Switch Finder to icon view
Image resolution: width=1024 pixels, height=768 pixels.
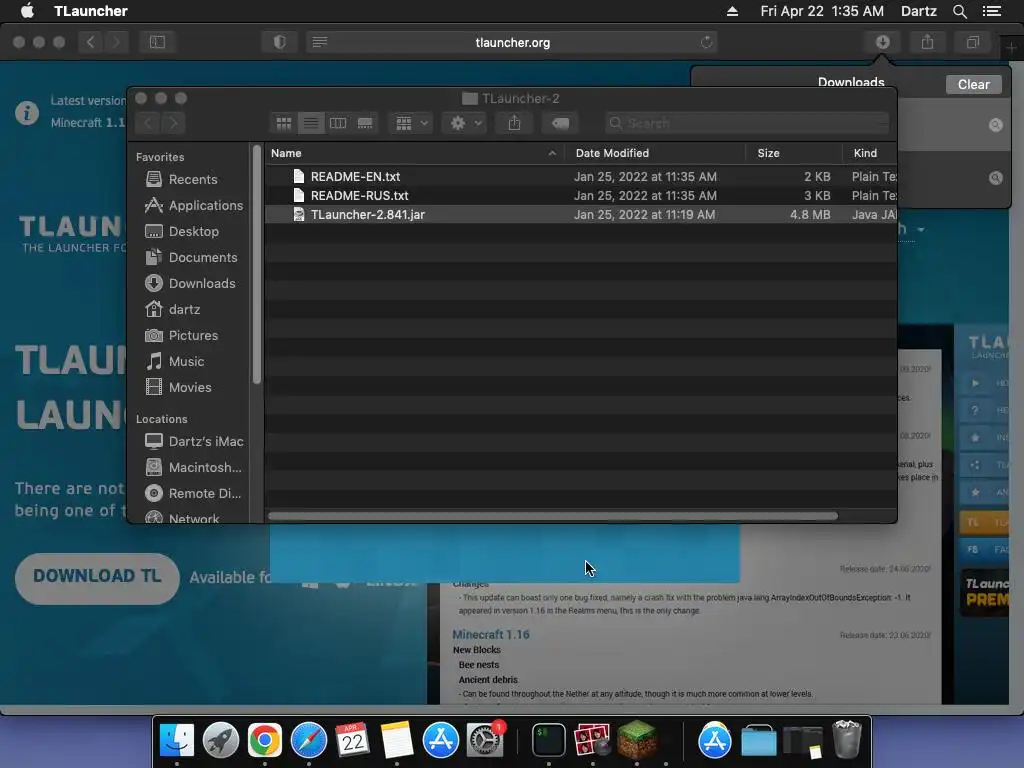tap(283, 123)
